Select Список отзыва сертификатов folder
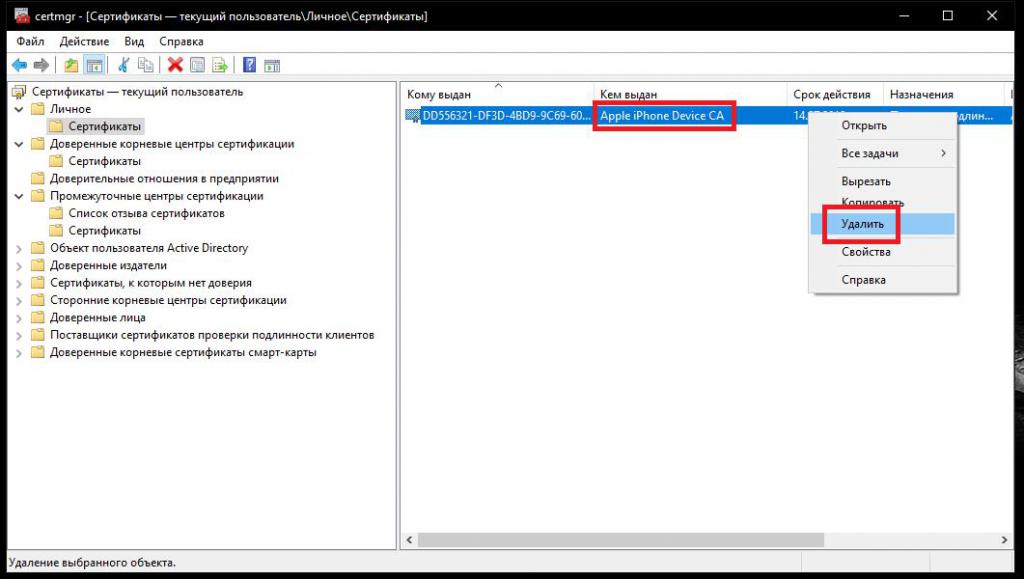Screen dimensions: 1024x579 [x=146, y=213]
